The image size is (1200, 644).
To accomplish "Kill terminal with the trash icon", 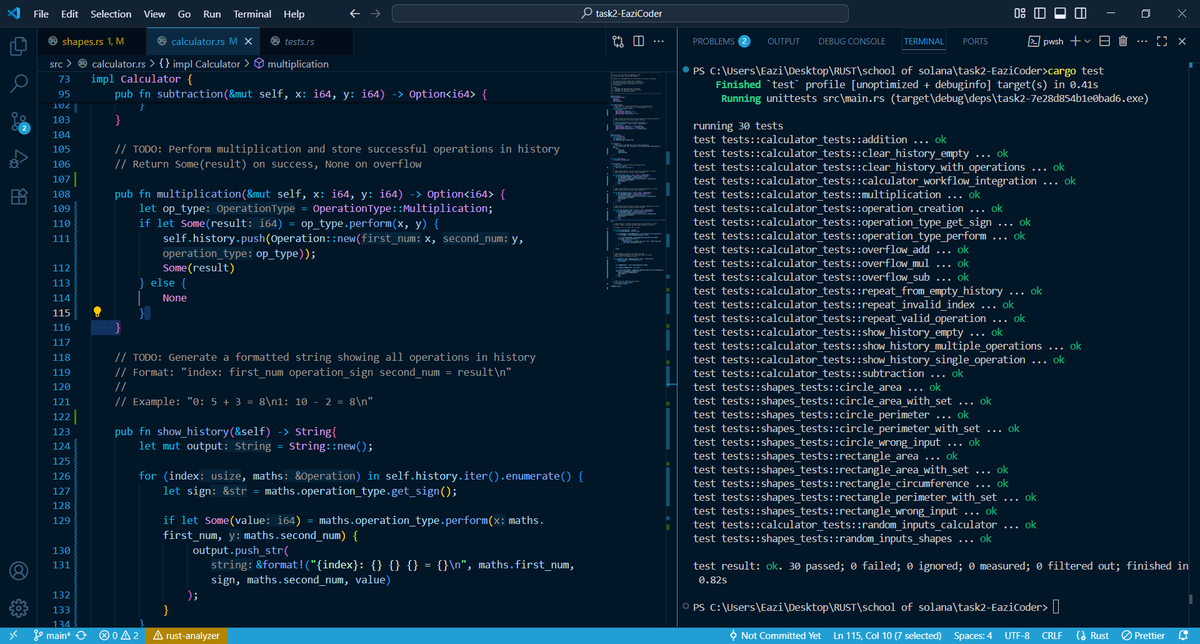I will 1124,42.
